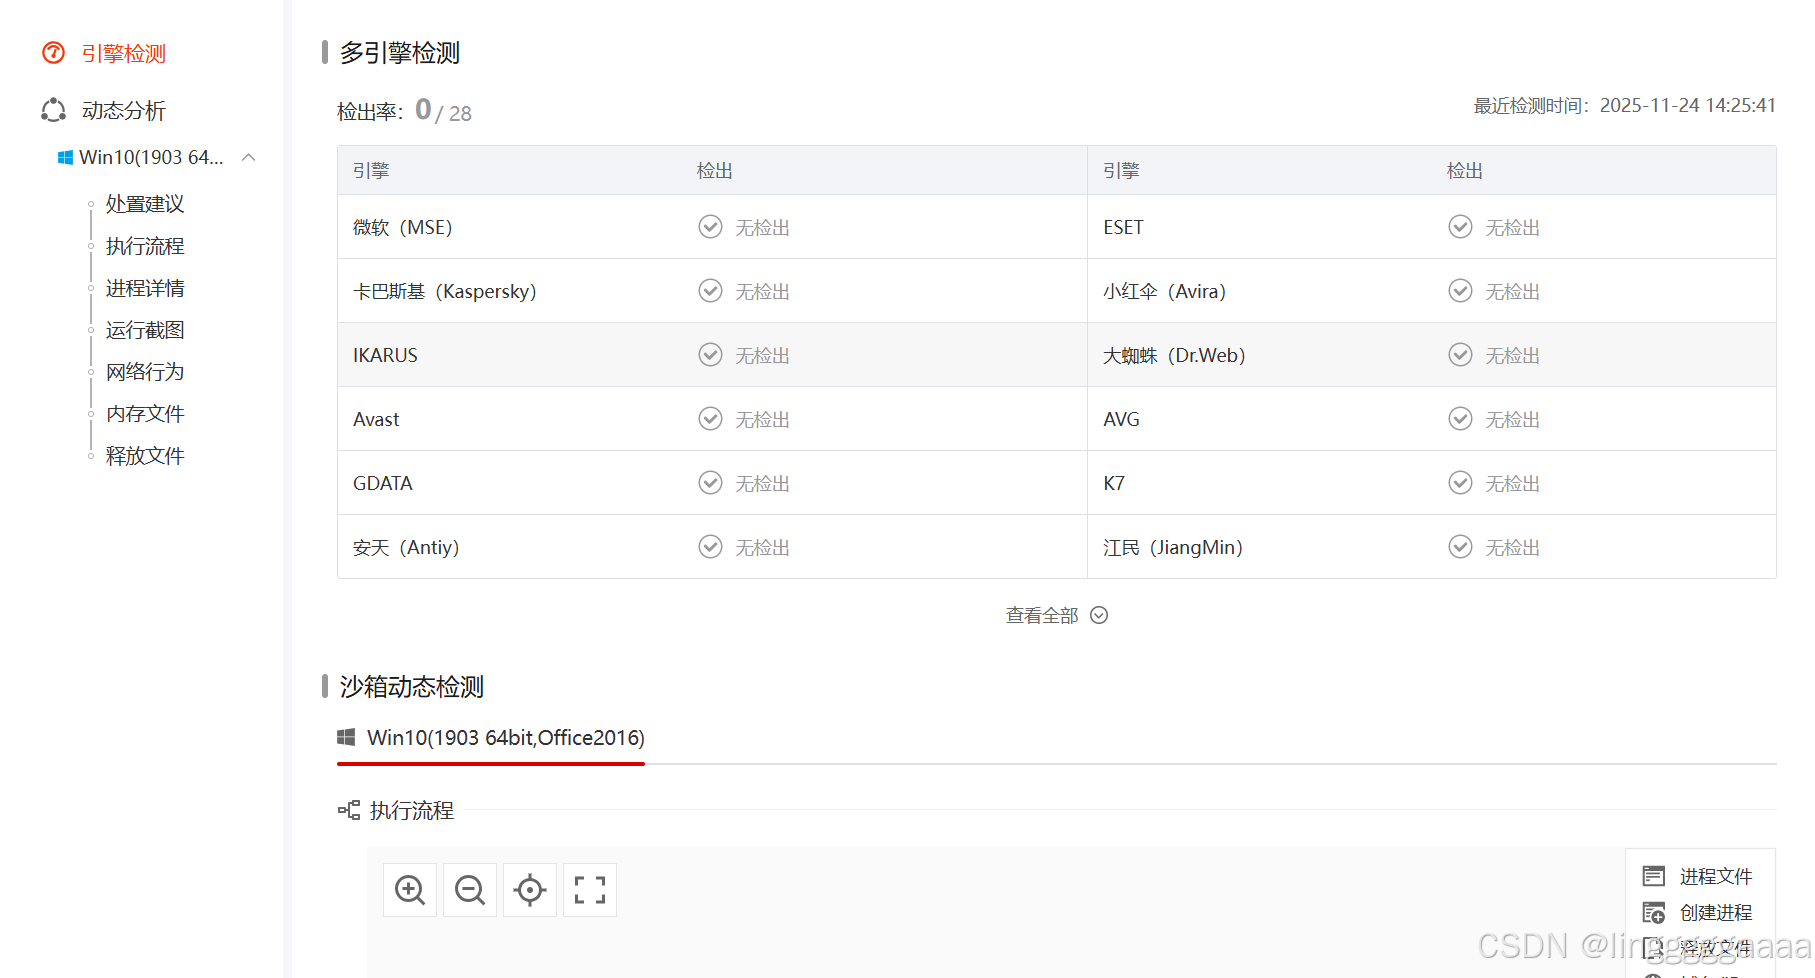
Task: Click the 多引擎检测 section heading
Action: point(400,53)
